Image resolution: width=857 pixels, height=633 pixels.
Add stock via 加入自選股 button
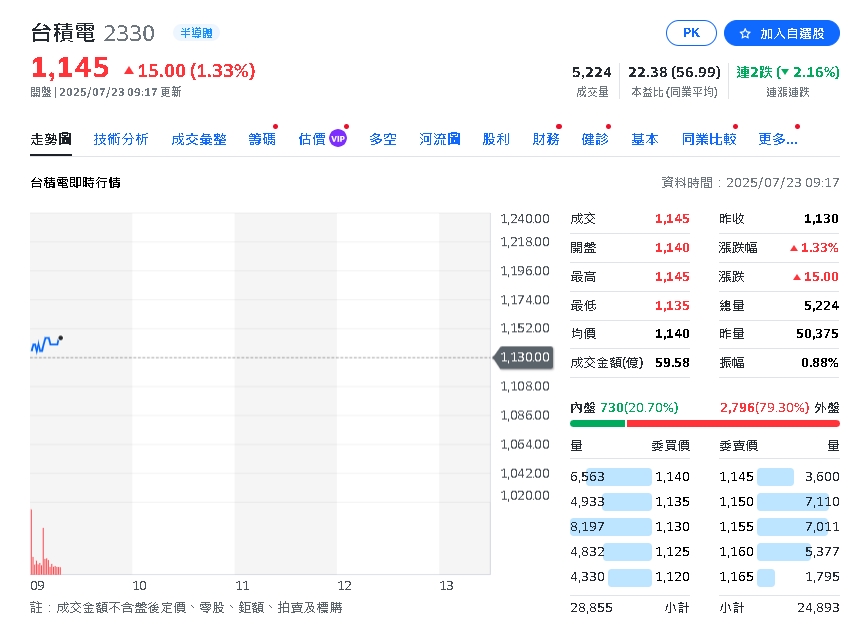782,33
